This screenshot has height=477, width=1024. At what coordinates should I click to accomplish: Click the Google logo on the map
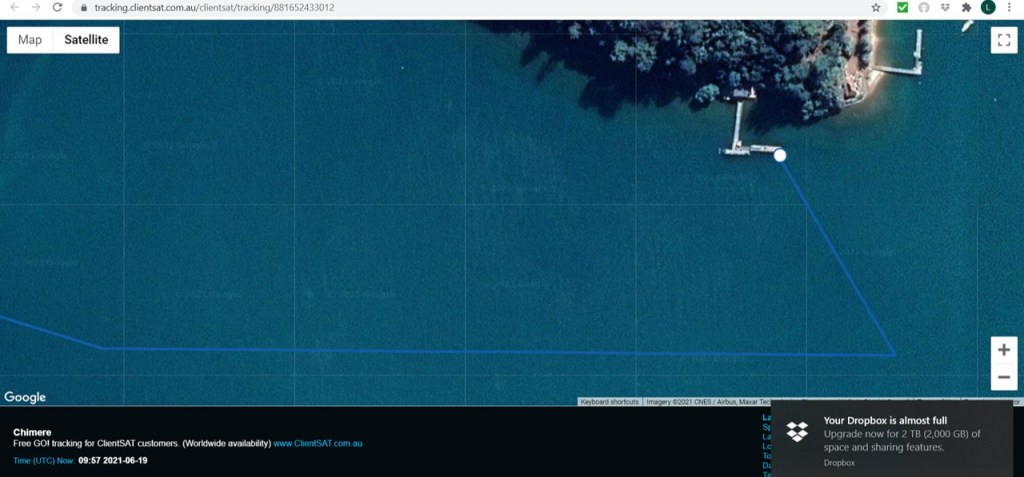coord(25,397)
